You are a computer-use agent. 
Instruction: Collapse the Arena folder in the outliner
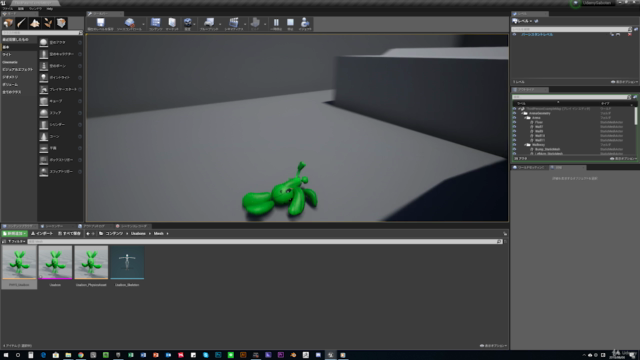pyautogui.click(x=525, y=118)
